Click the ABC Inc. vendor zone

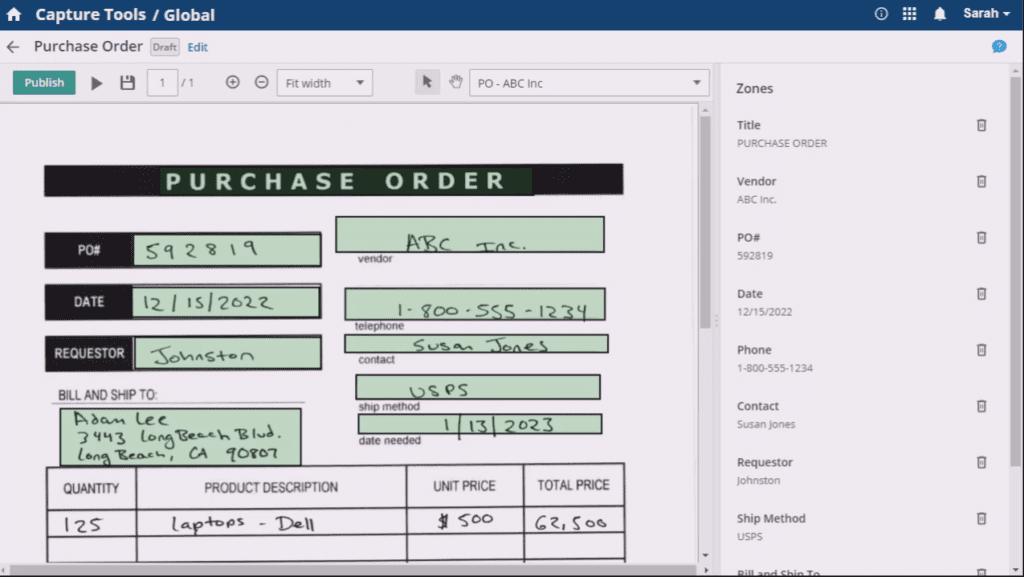(x=470, y=234)
